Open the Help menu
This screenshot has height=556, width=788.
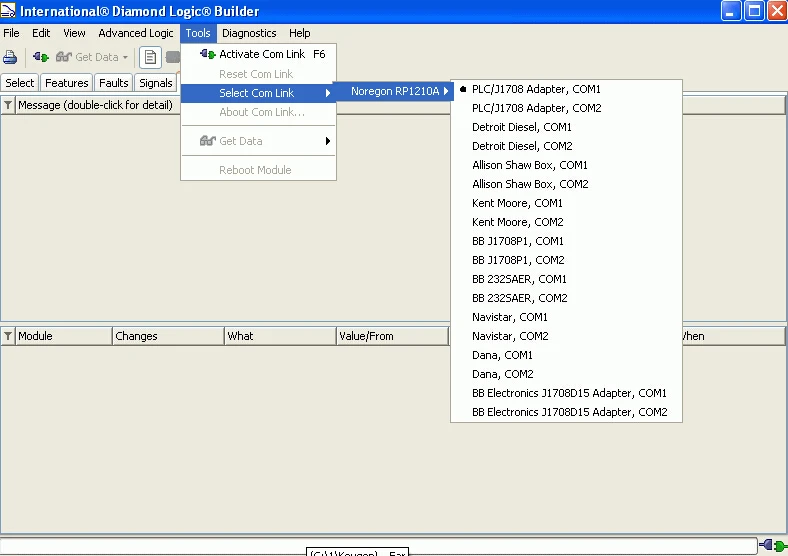[x=300, y=33]
